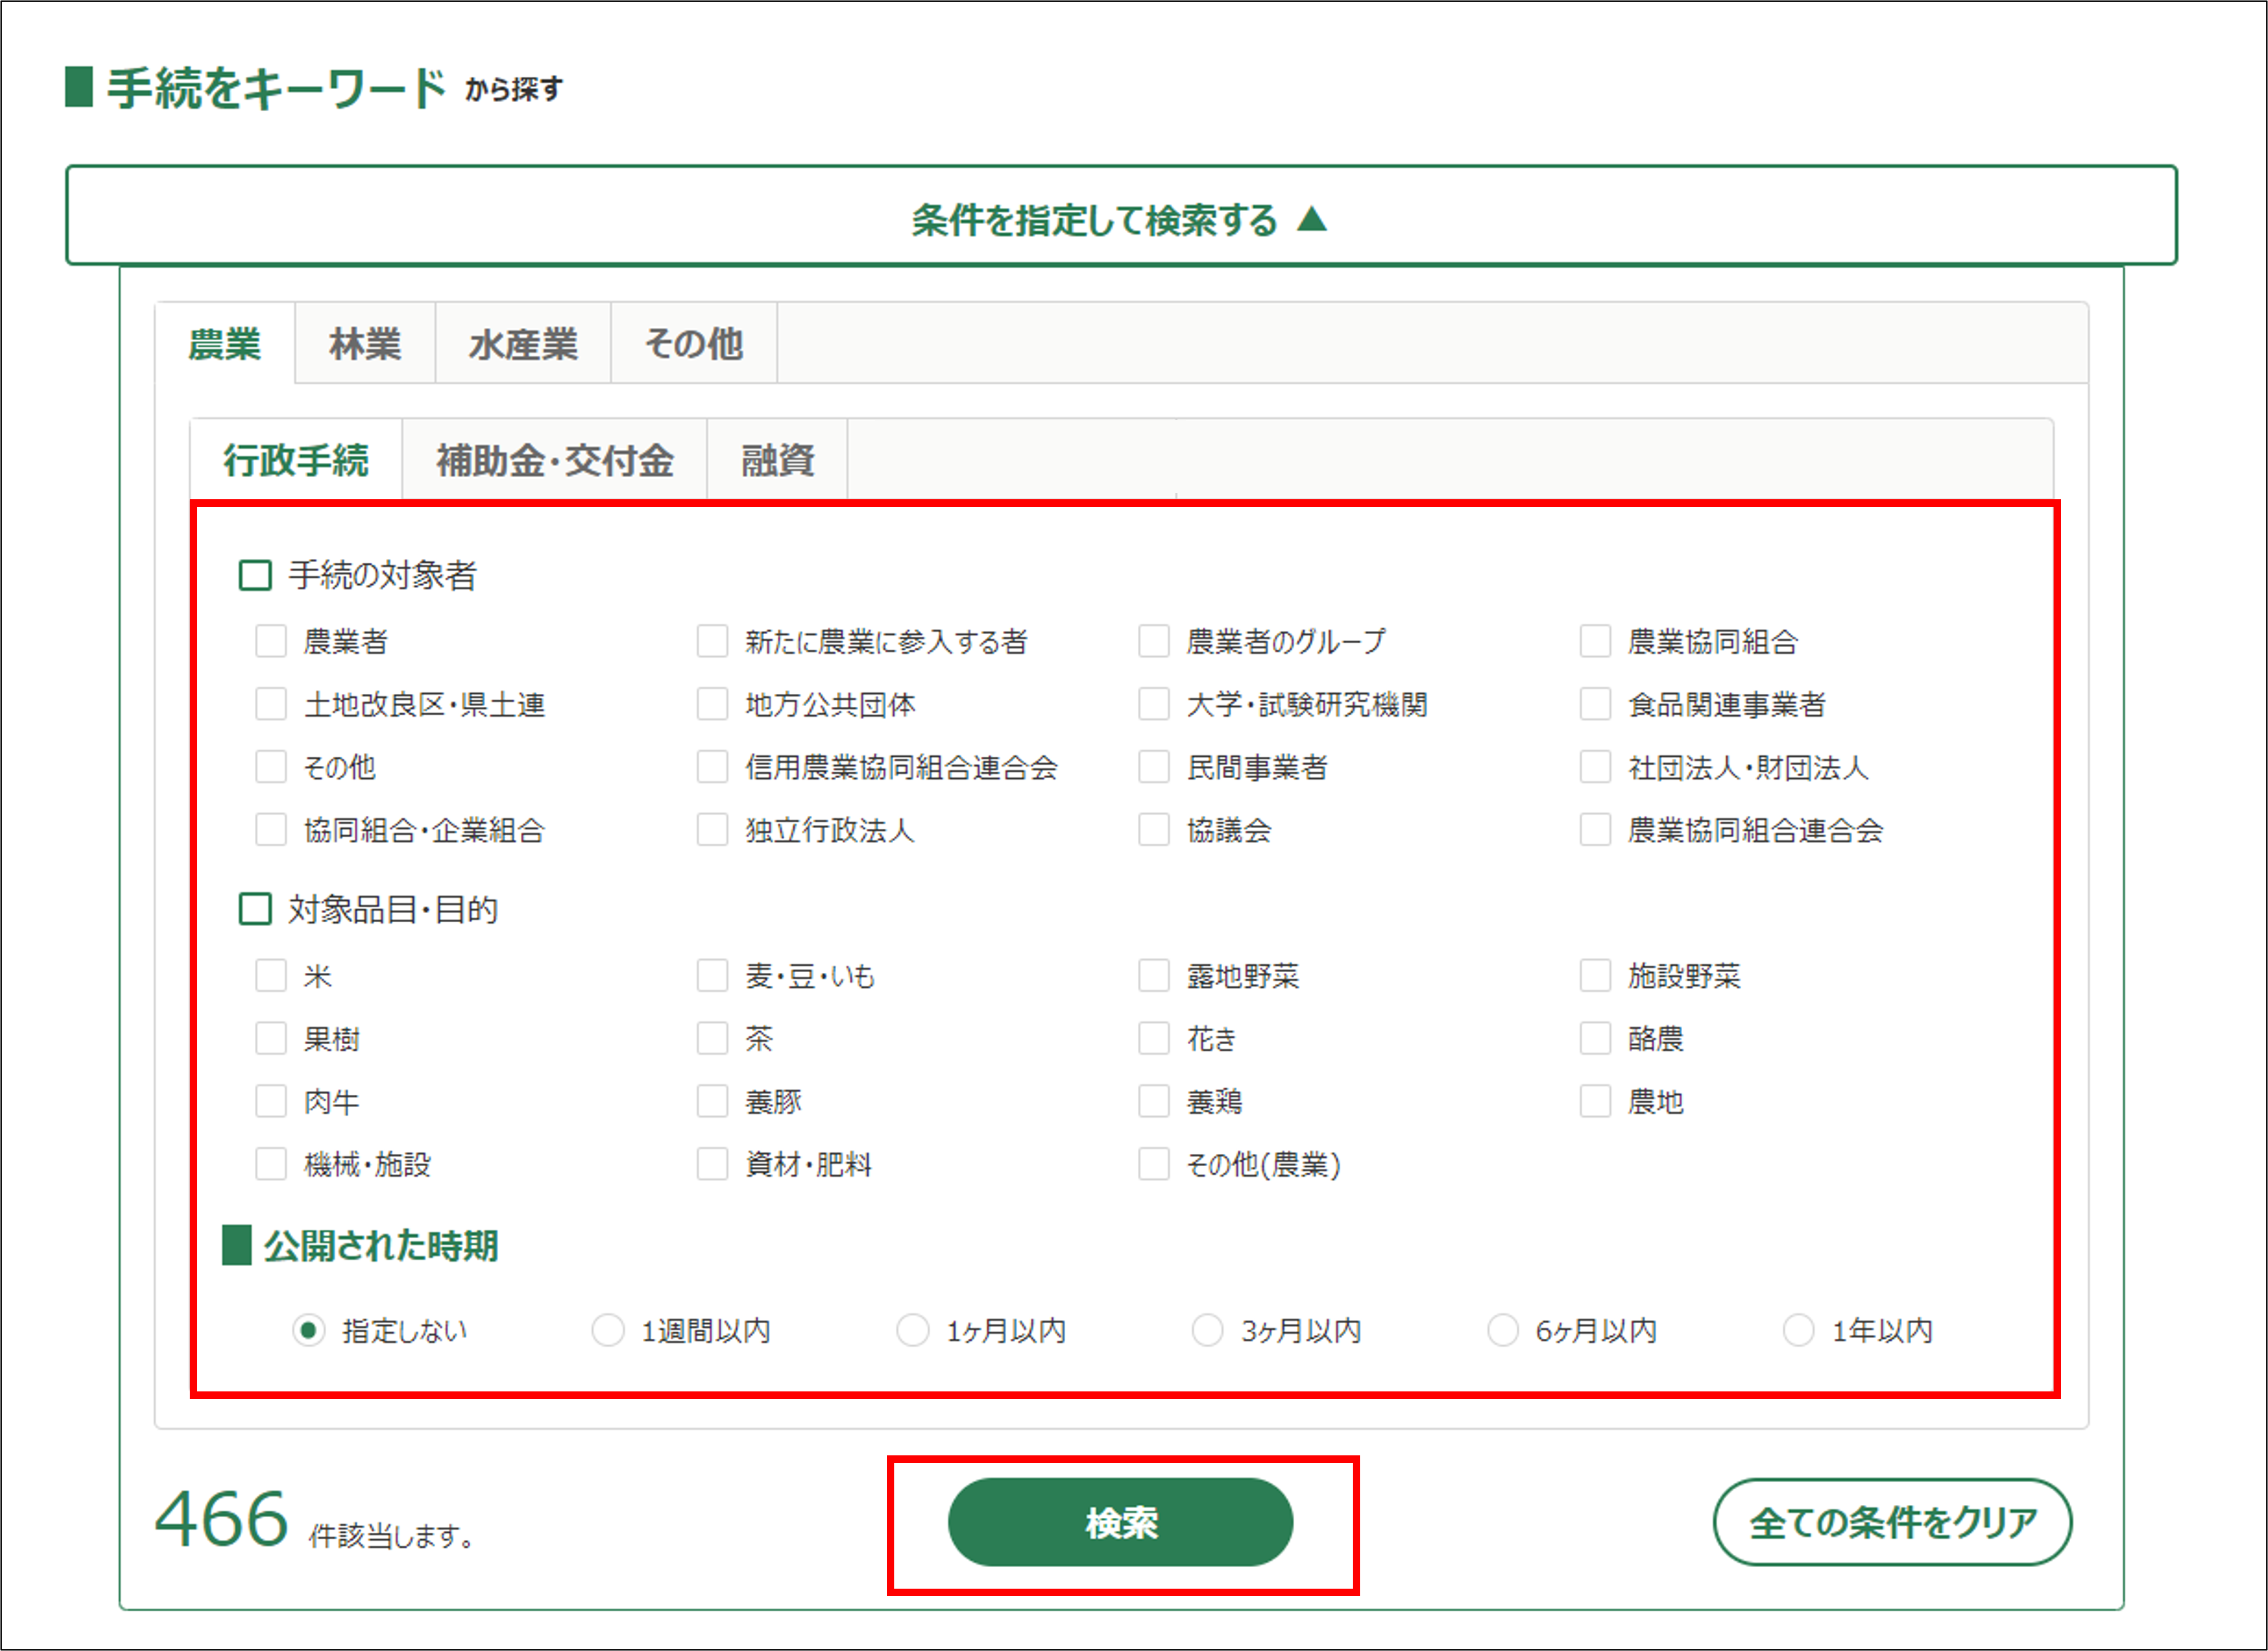Switch to 補助金・交付金 sub-tab
The width and height of the screenshot is (2268, 1651).
(x=555, y=461)
